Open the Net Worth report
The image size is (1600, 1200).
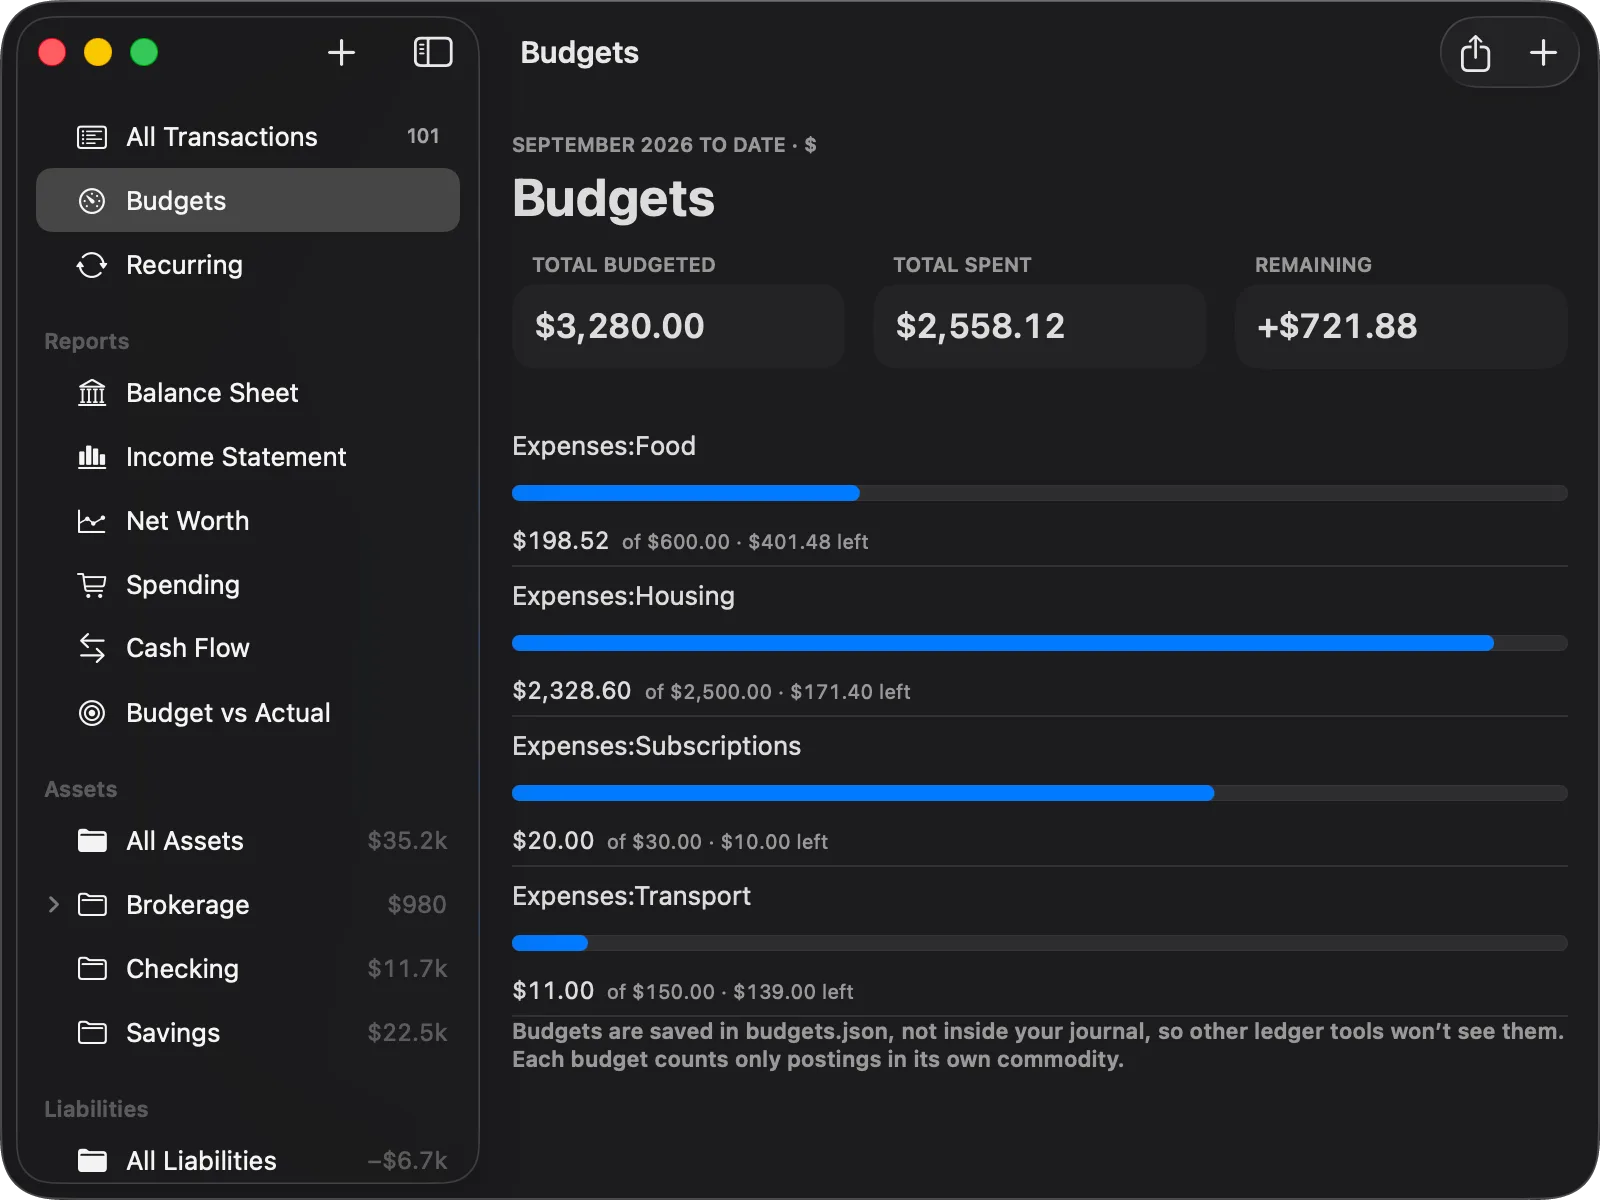click(x=248, y=521)
